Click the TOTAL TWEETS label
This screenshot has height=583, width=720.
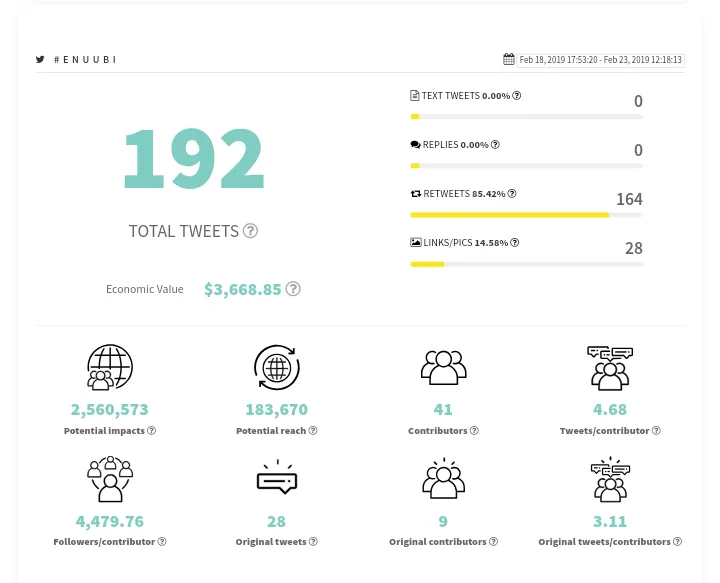click(184, 231)
